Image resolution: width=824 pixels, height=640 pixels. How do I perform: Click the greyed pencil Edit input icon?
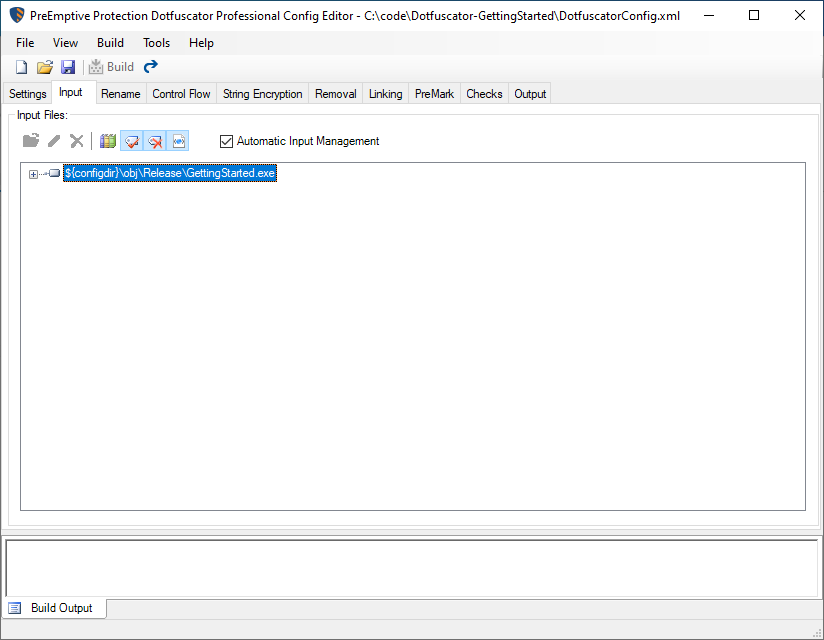(x=54, y=141)
